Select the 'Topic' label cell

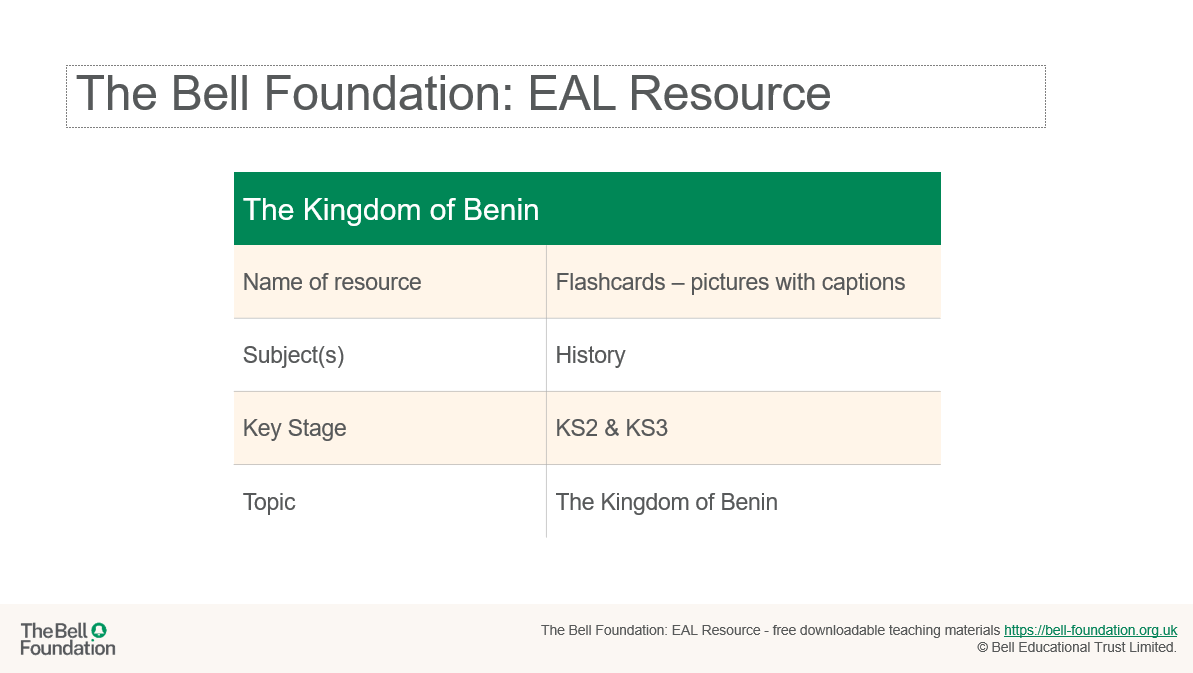tap(390, 502)
